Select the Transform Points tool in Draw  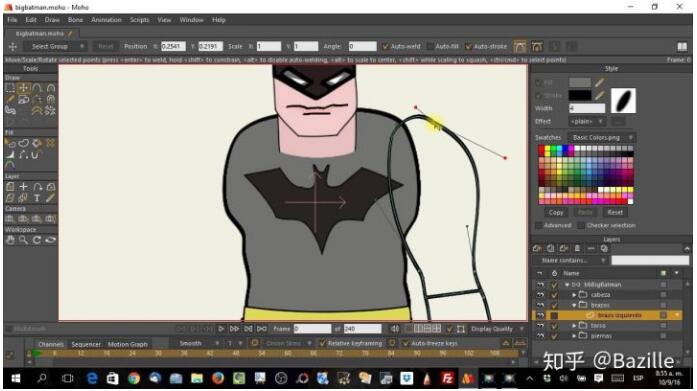click(24, 88)
